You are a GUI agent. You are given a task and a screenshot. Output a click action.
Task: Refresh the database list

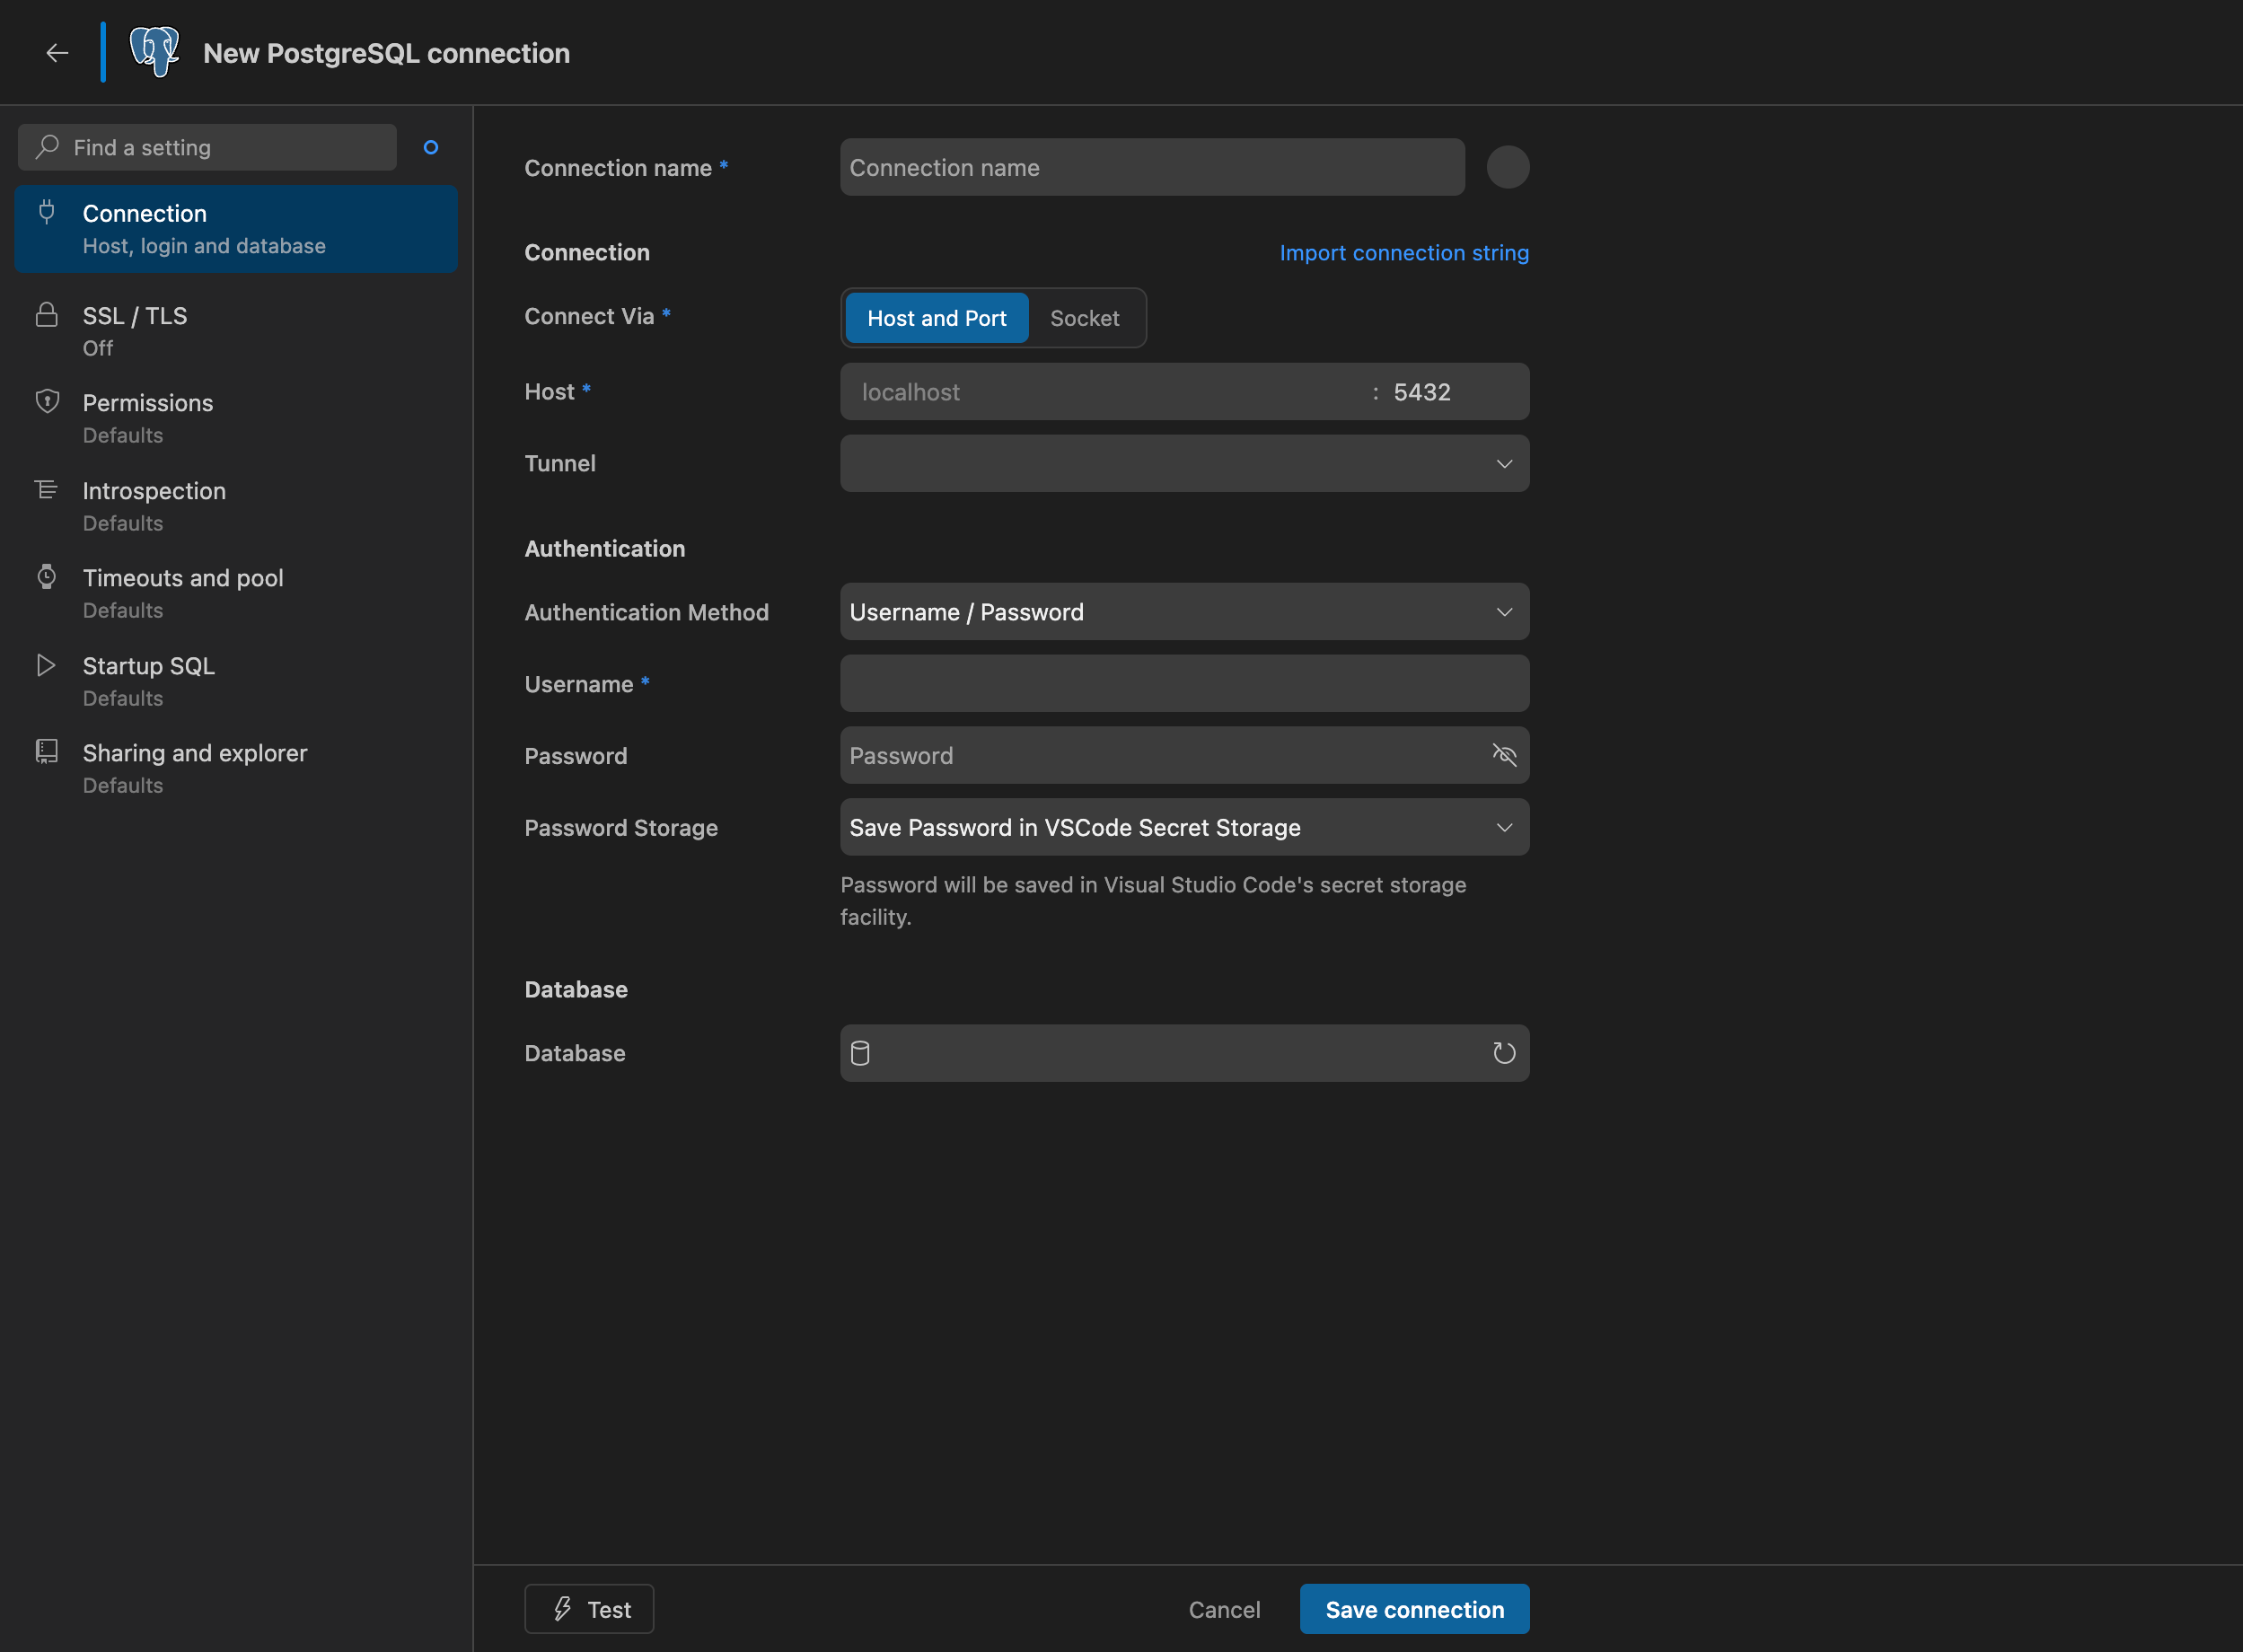1504,1053
